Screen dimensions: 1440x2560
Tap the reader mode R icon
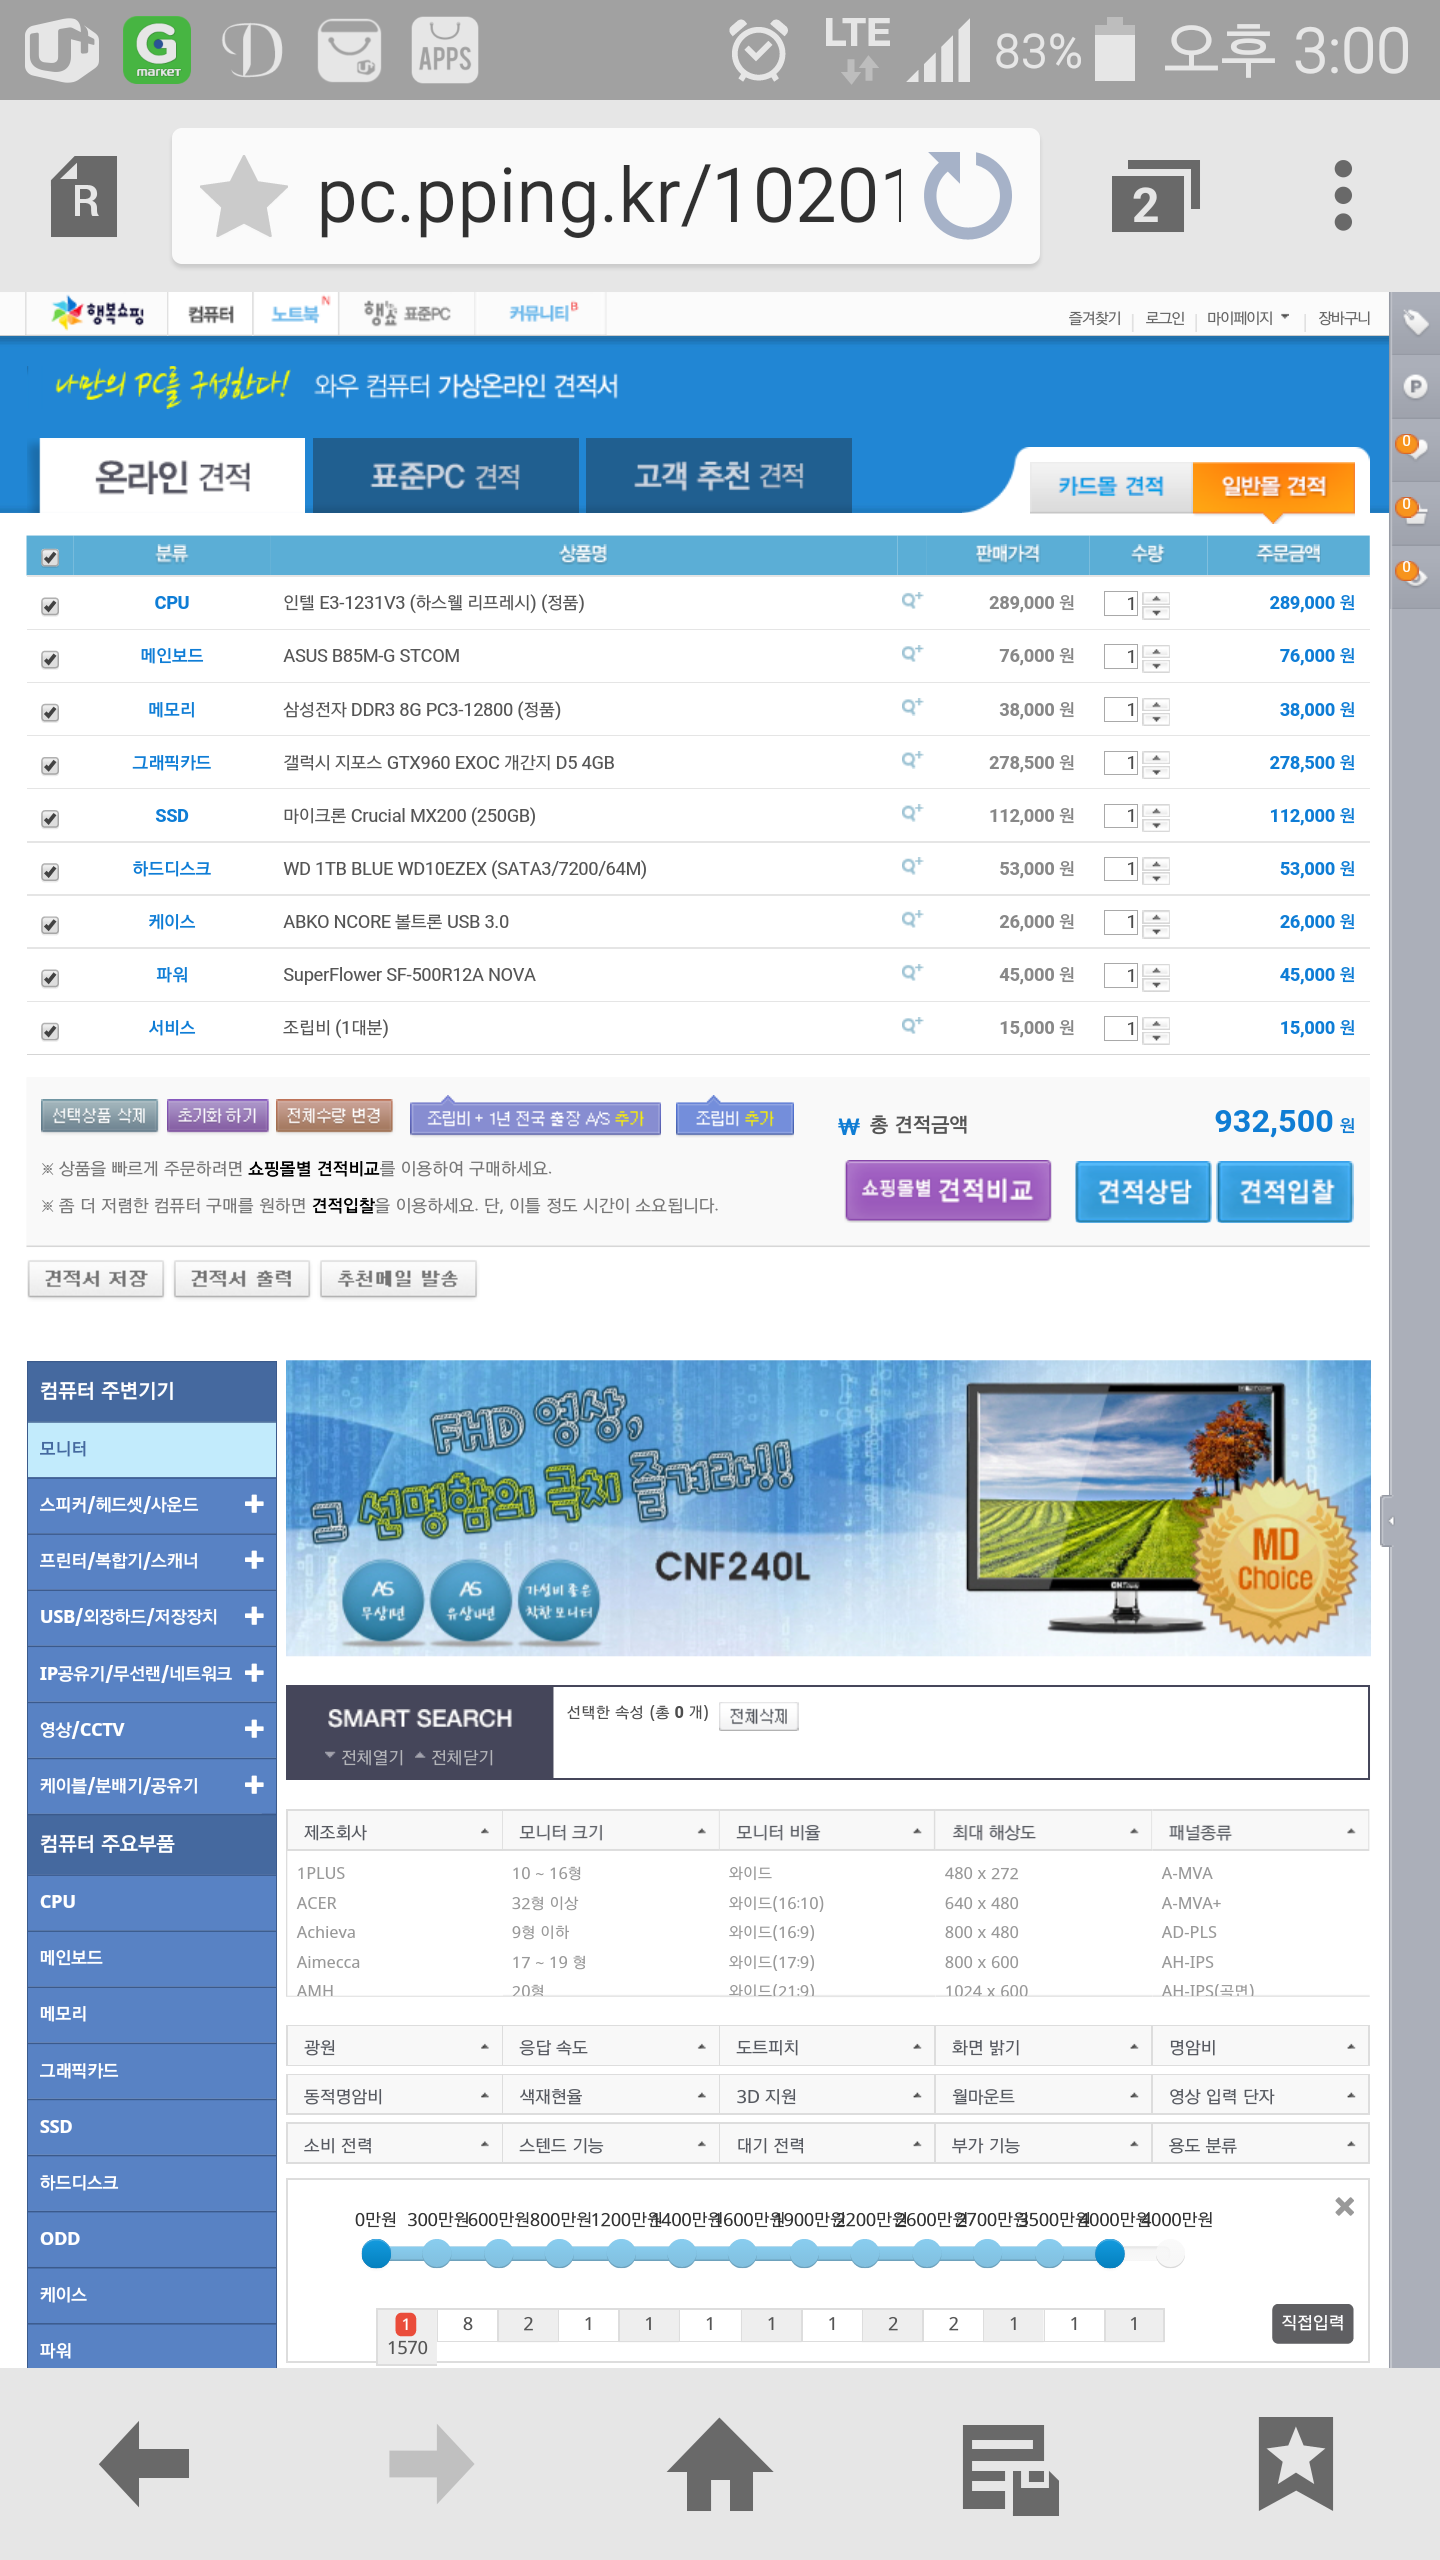point(84,196)
